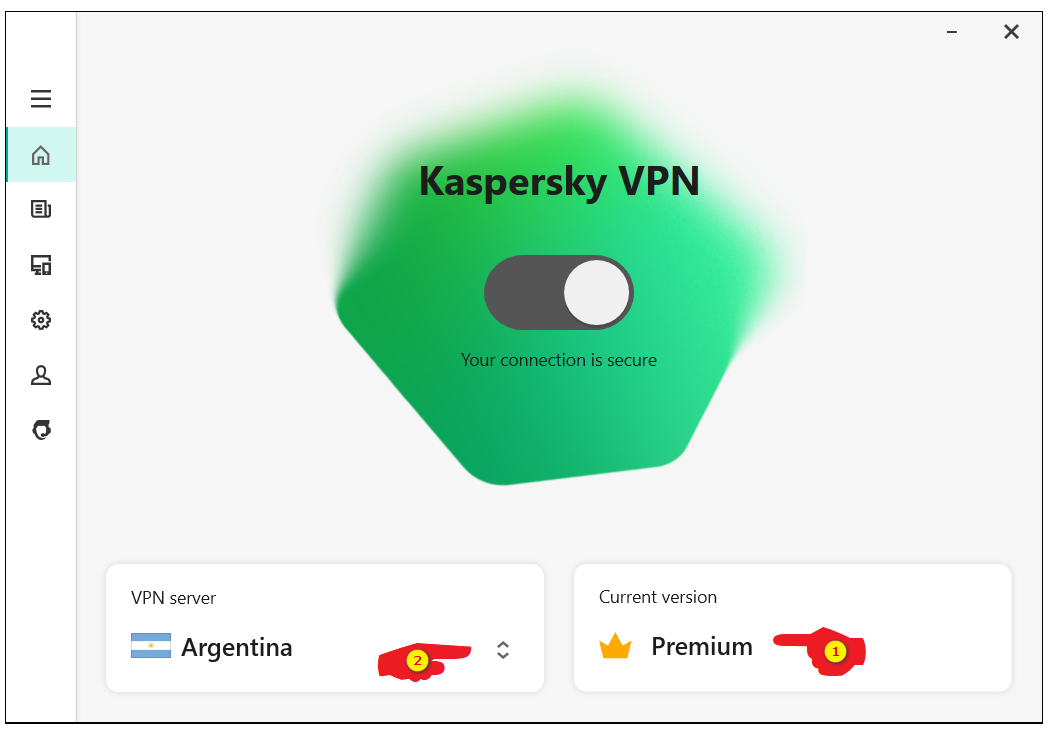Select the Argentina server name
This screenshot has width=1048, height=729.
pyautogui.click(x=237, y=647)
